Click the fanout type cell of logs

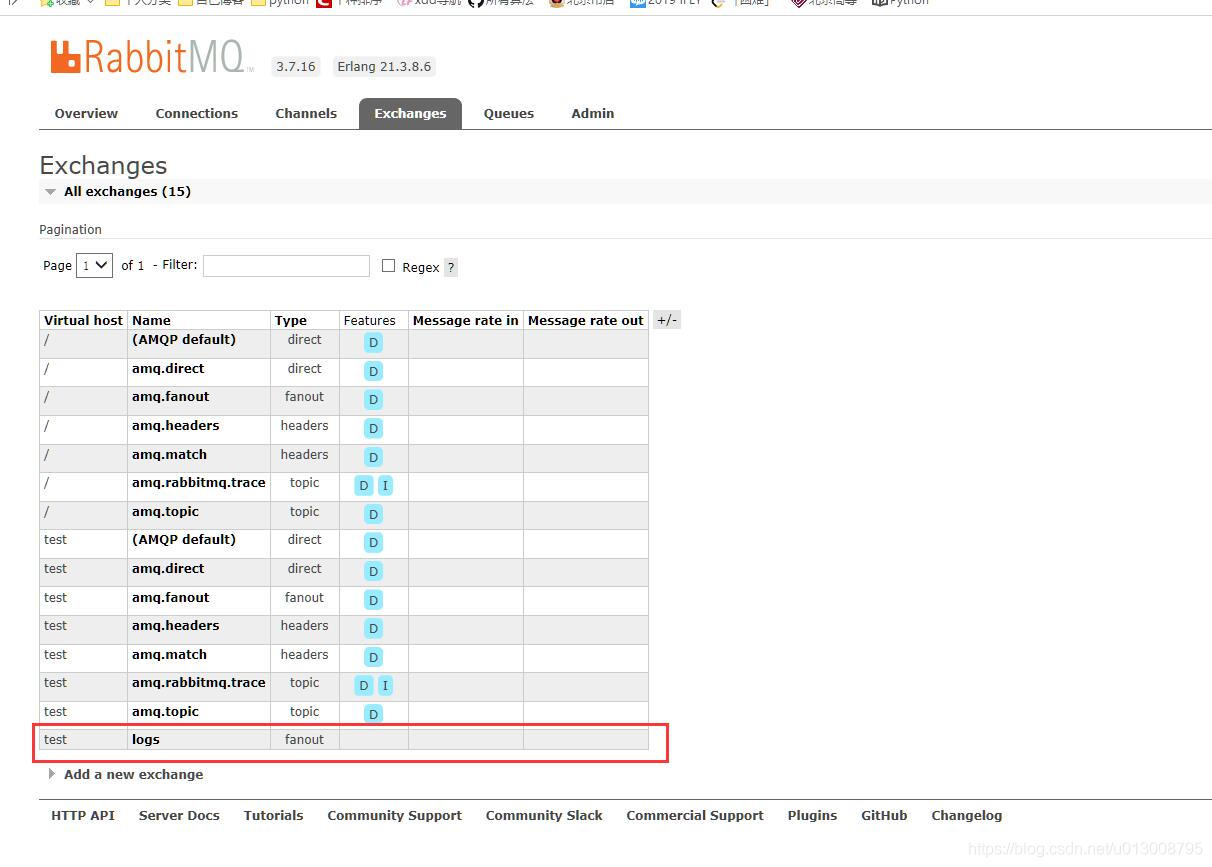tap(304, 739)
